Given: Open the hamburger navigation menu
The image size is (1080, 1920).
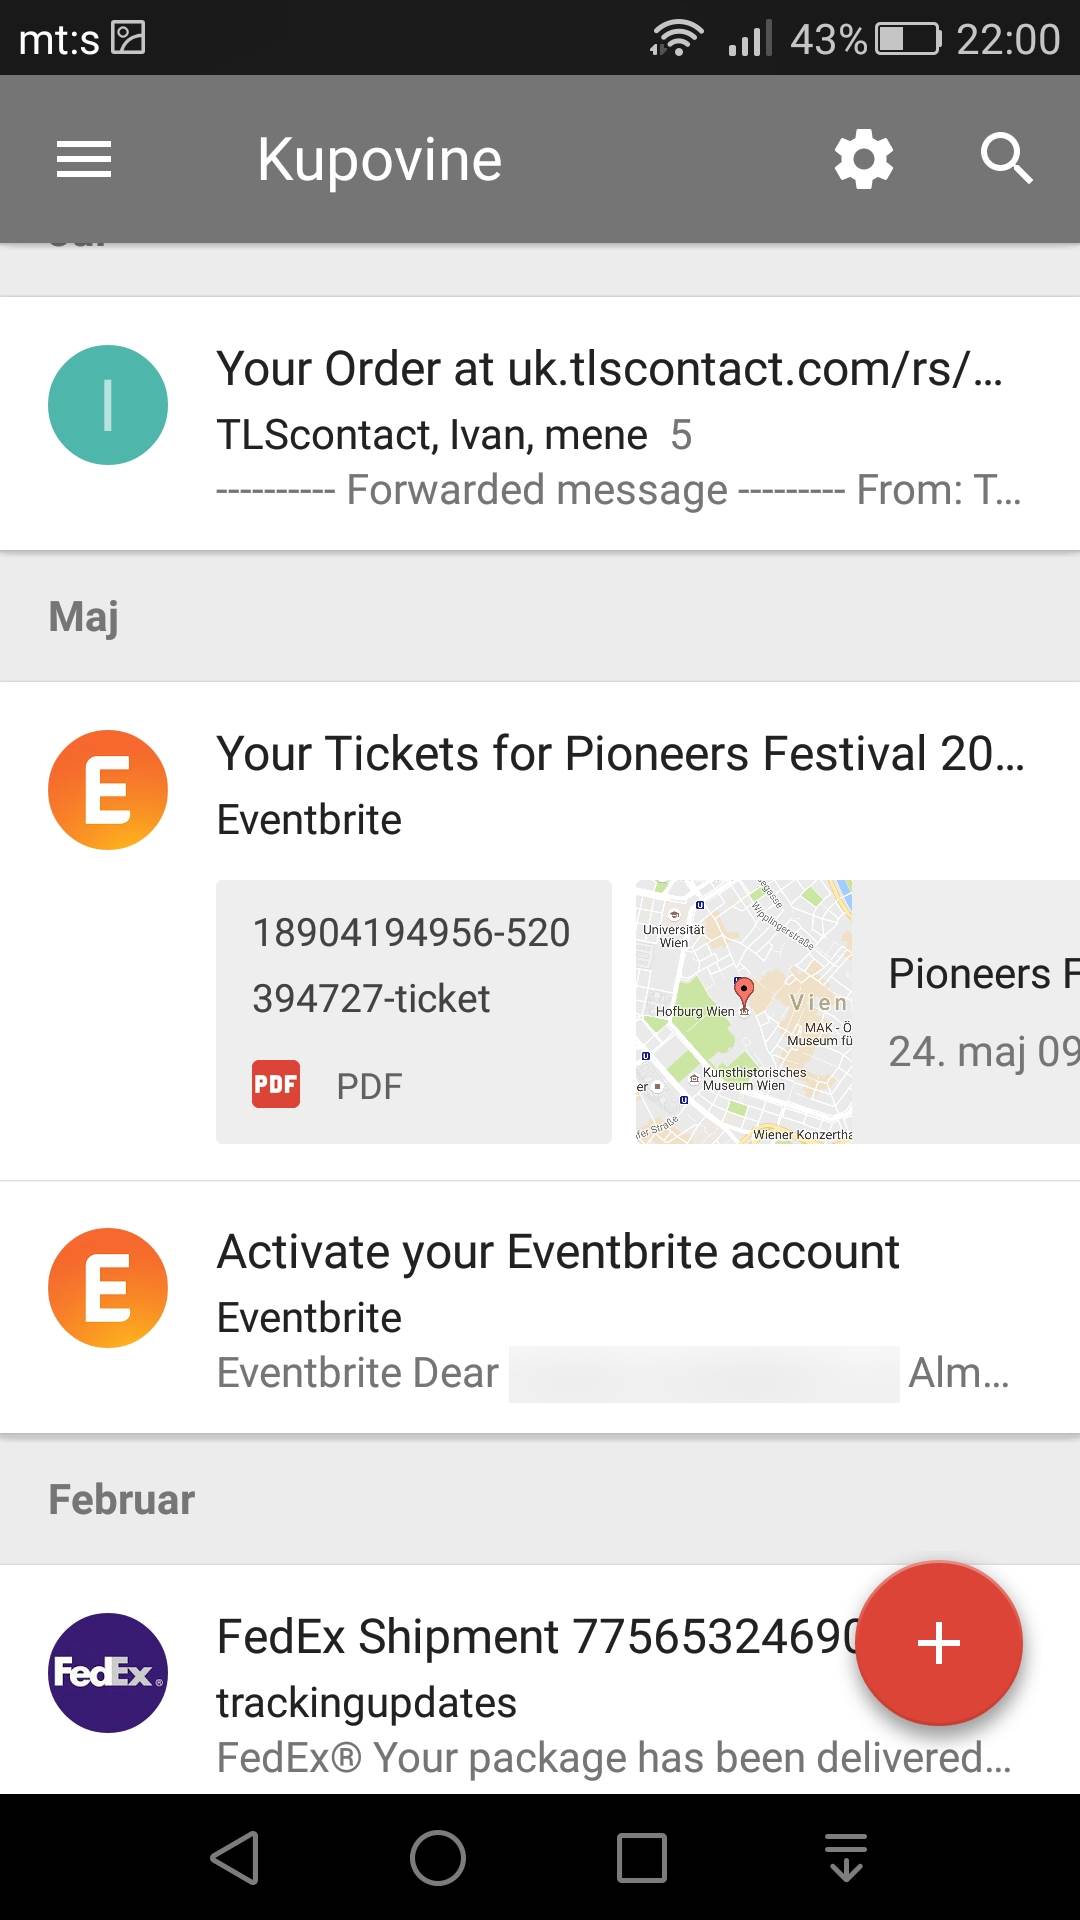Looking at the screenshot, I should coord(84,159).
